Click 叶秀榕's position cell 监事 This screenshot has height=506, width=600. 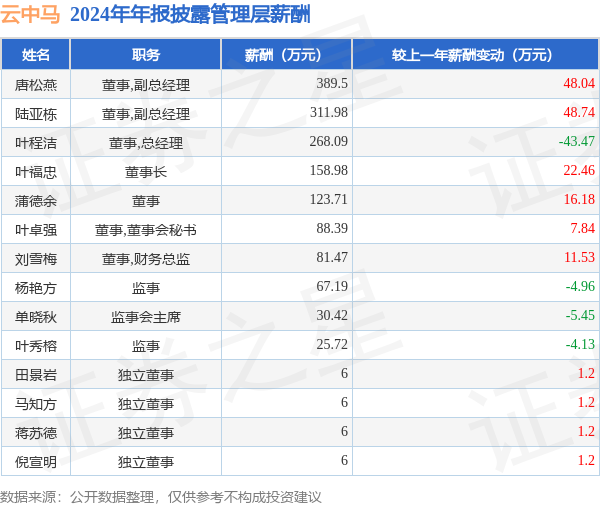146,346
